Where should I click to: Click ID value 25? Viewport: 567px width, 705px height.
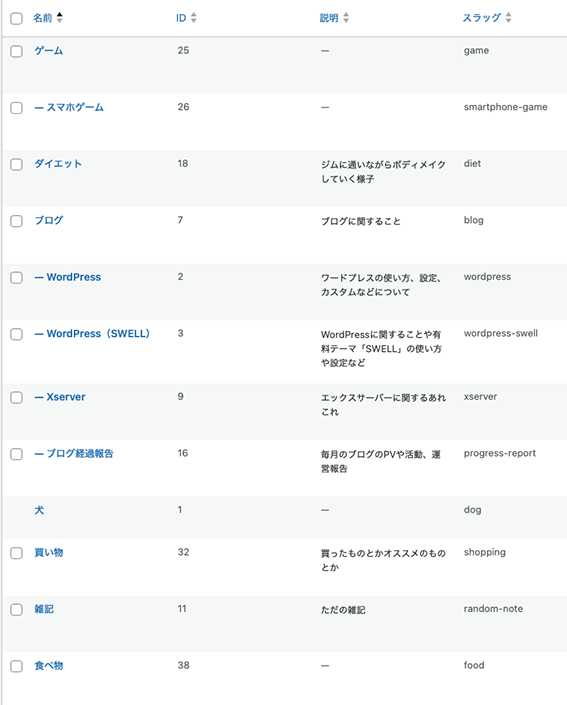(183, 50)
